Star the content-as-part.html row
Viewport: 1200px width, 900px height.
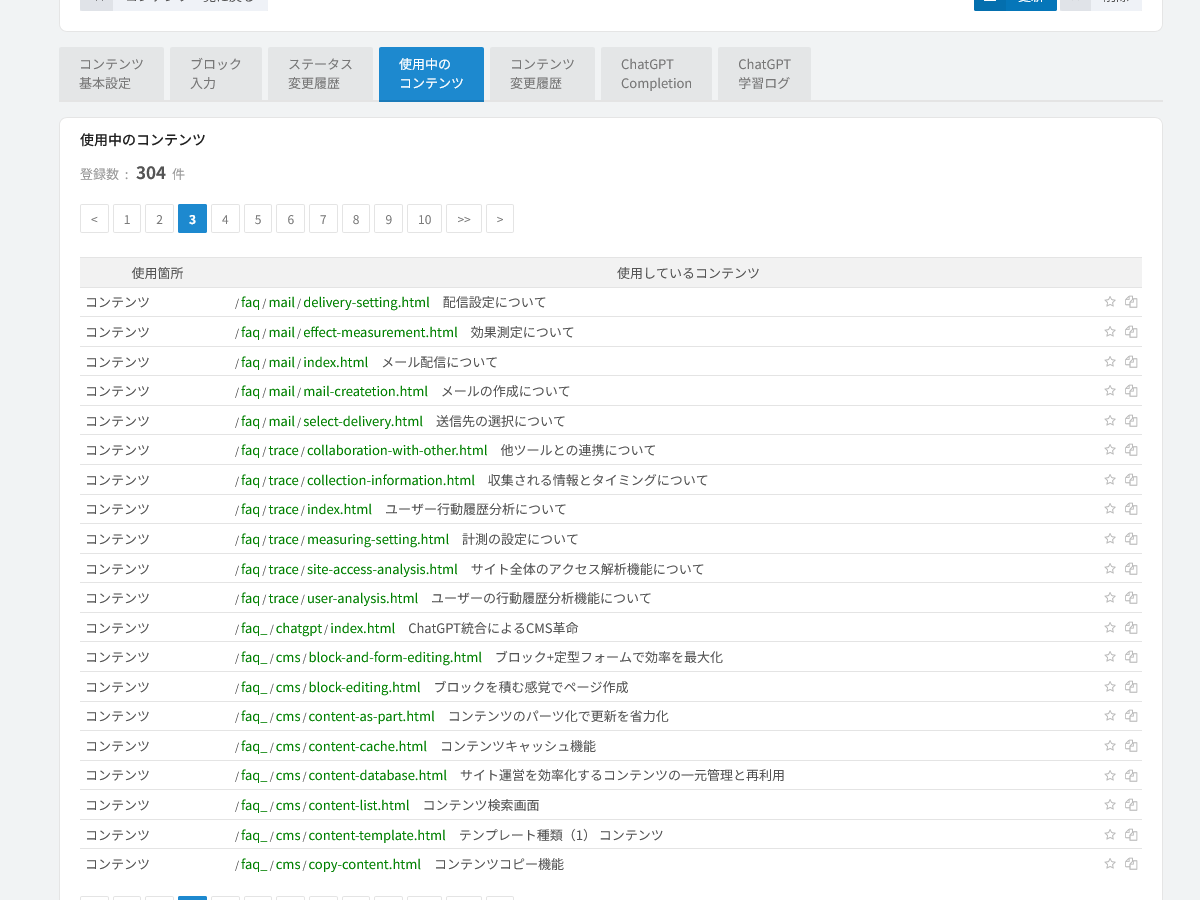(1110, 716)
